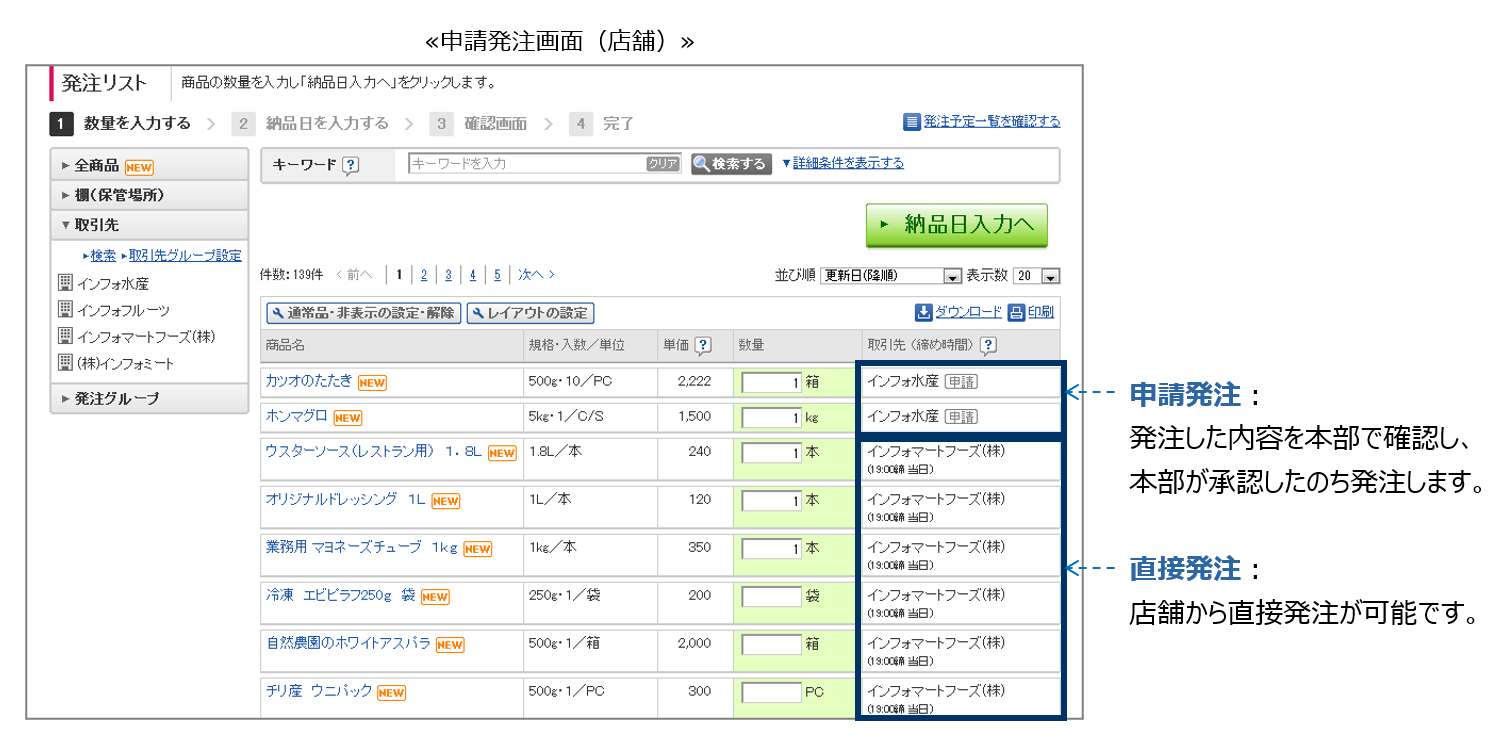Viewport: 1501px width, 748px height.
Task: Click the building icon next to インフォ水産
Action: (66, 283)
